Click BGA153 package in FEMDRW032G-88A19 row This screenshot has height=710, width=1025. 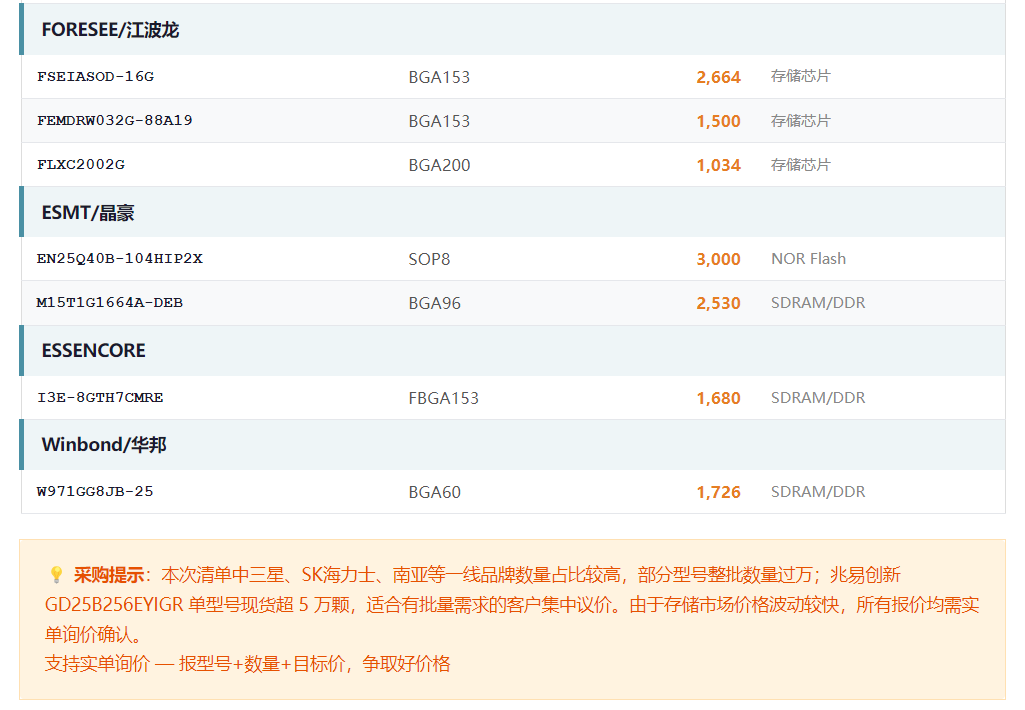point(439,121)
